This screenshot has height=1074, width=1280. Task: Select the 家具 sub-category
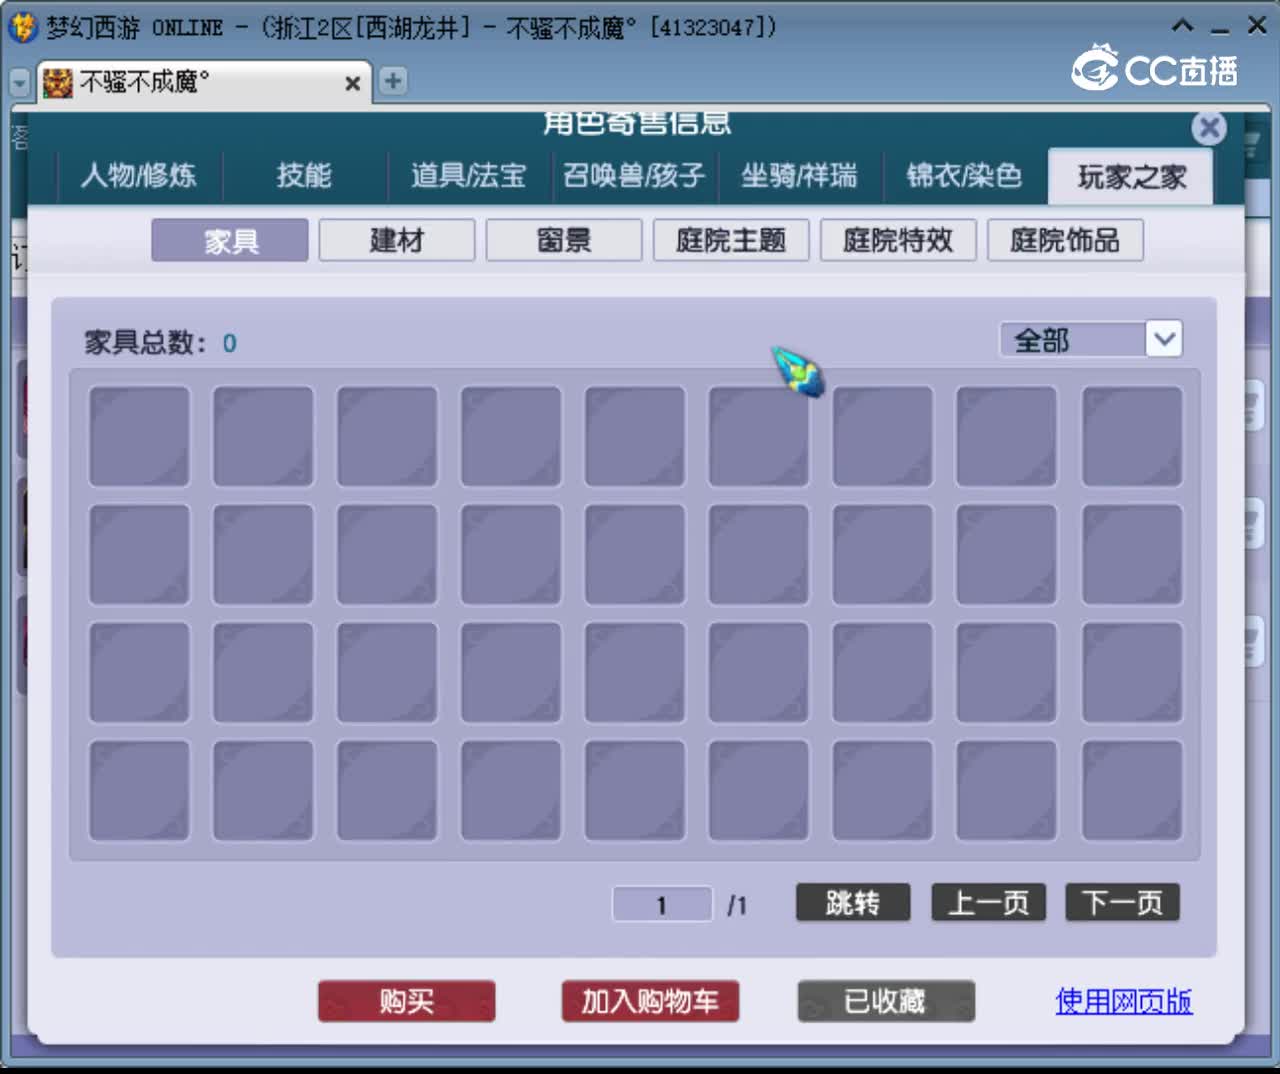pyautogui.click(x=230, y=241)
